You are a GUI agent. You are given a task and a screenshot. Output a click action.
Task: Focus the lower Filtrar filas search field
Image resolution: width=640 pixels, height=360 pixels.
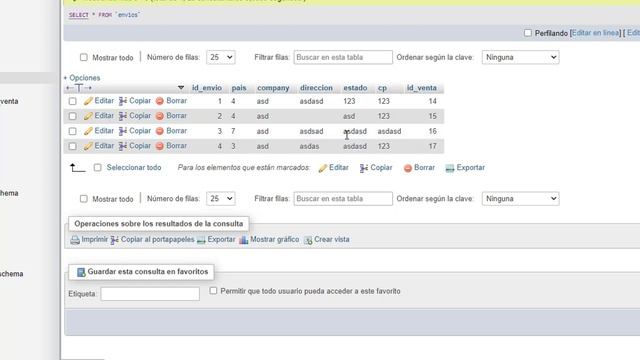point(343,199)
